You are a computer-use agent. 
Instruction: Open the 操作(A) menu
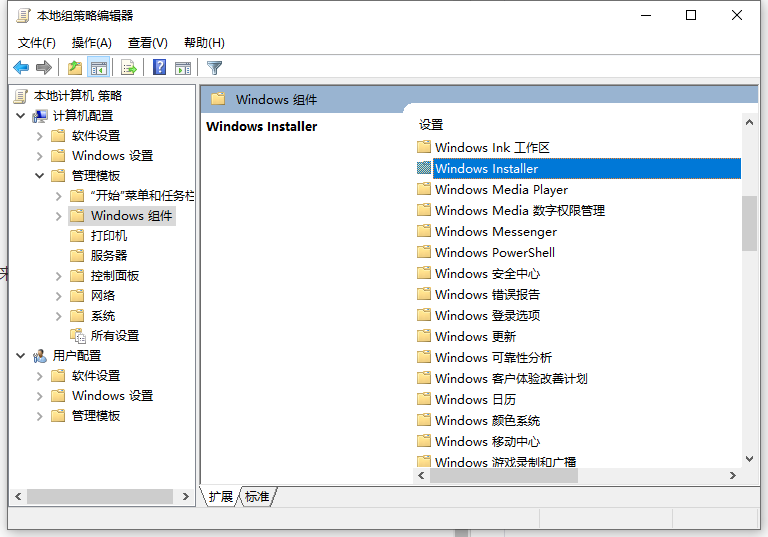91,43
